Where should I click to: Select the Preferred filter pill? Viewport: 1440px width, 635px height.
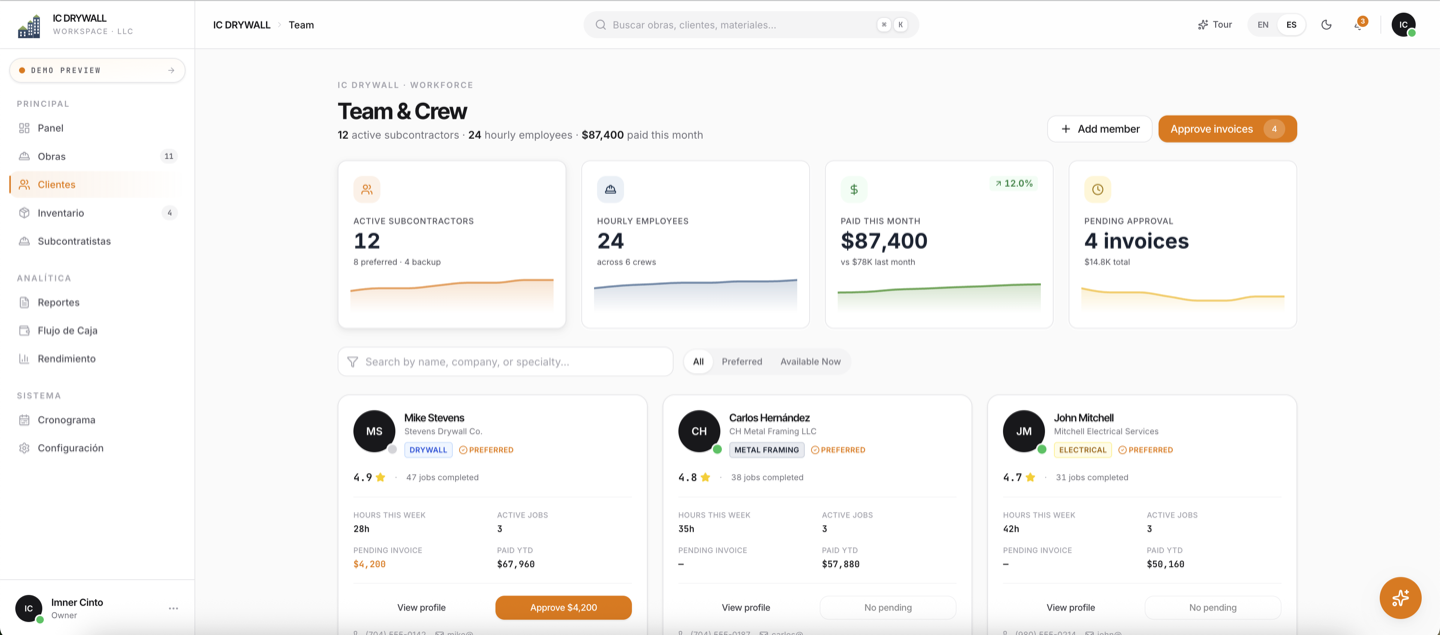pyautogui.click(x=742, y=362)
